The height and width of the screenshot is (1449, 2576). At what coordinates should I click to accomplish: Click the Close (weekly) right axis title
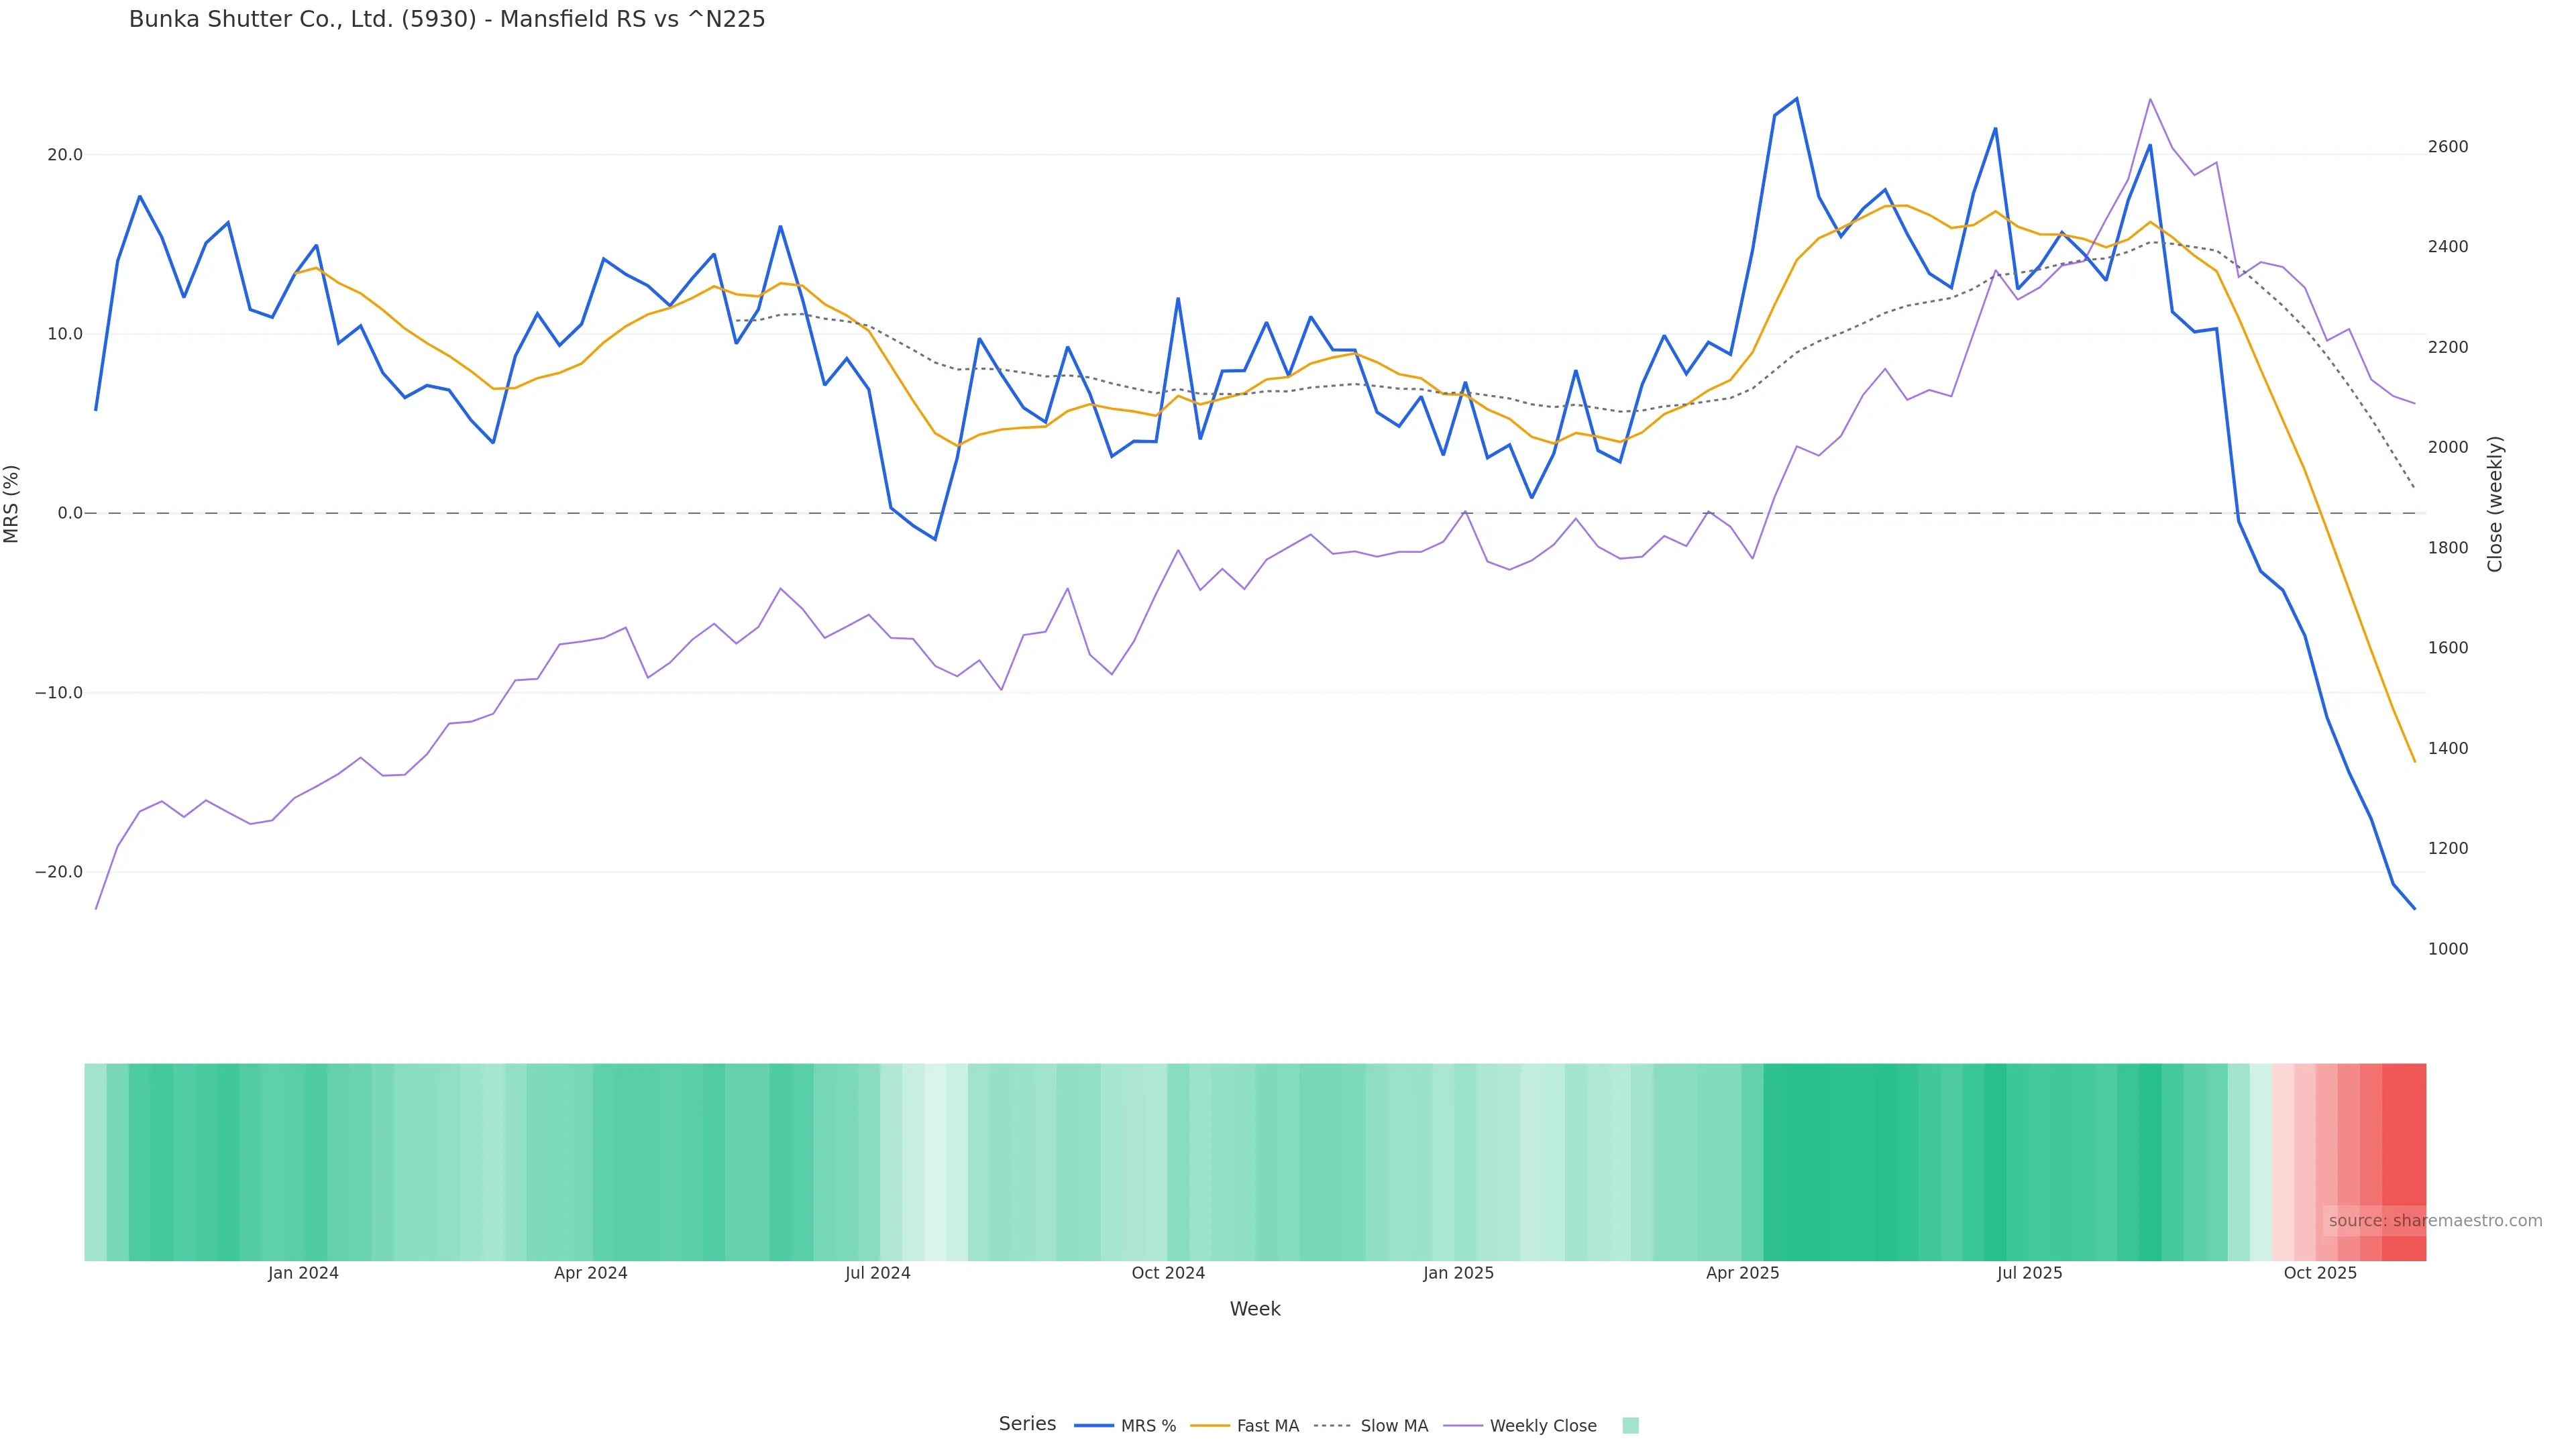point(2494,504)
